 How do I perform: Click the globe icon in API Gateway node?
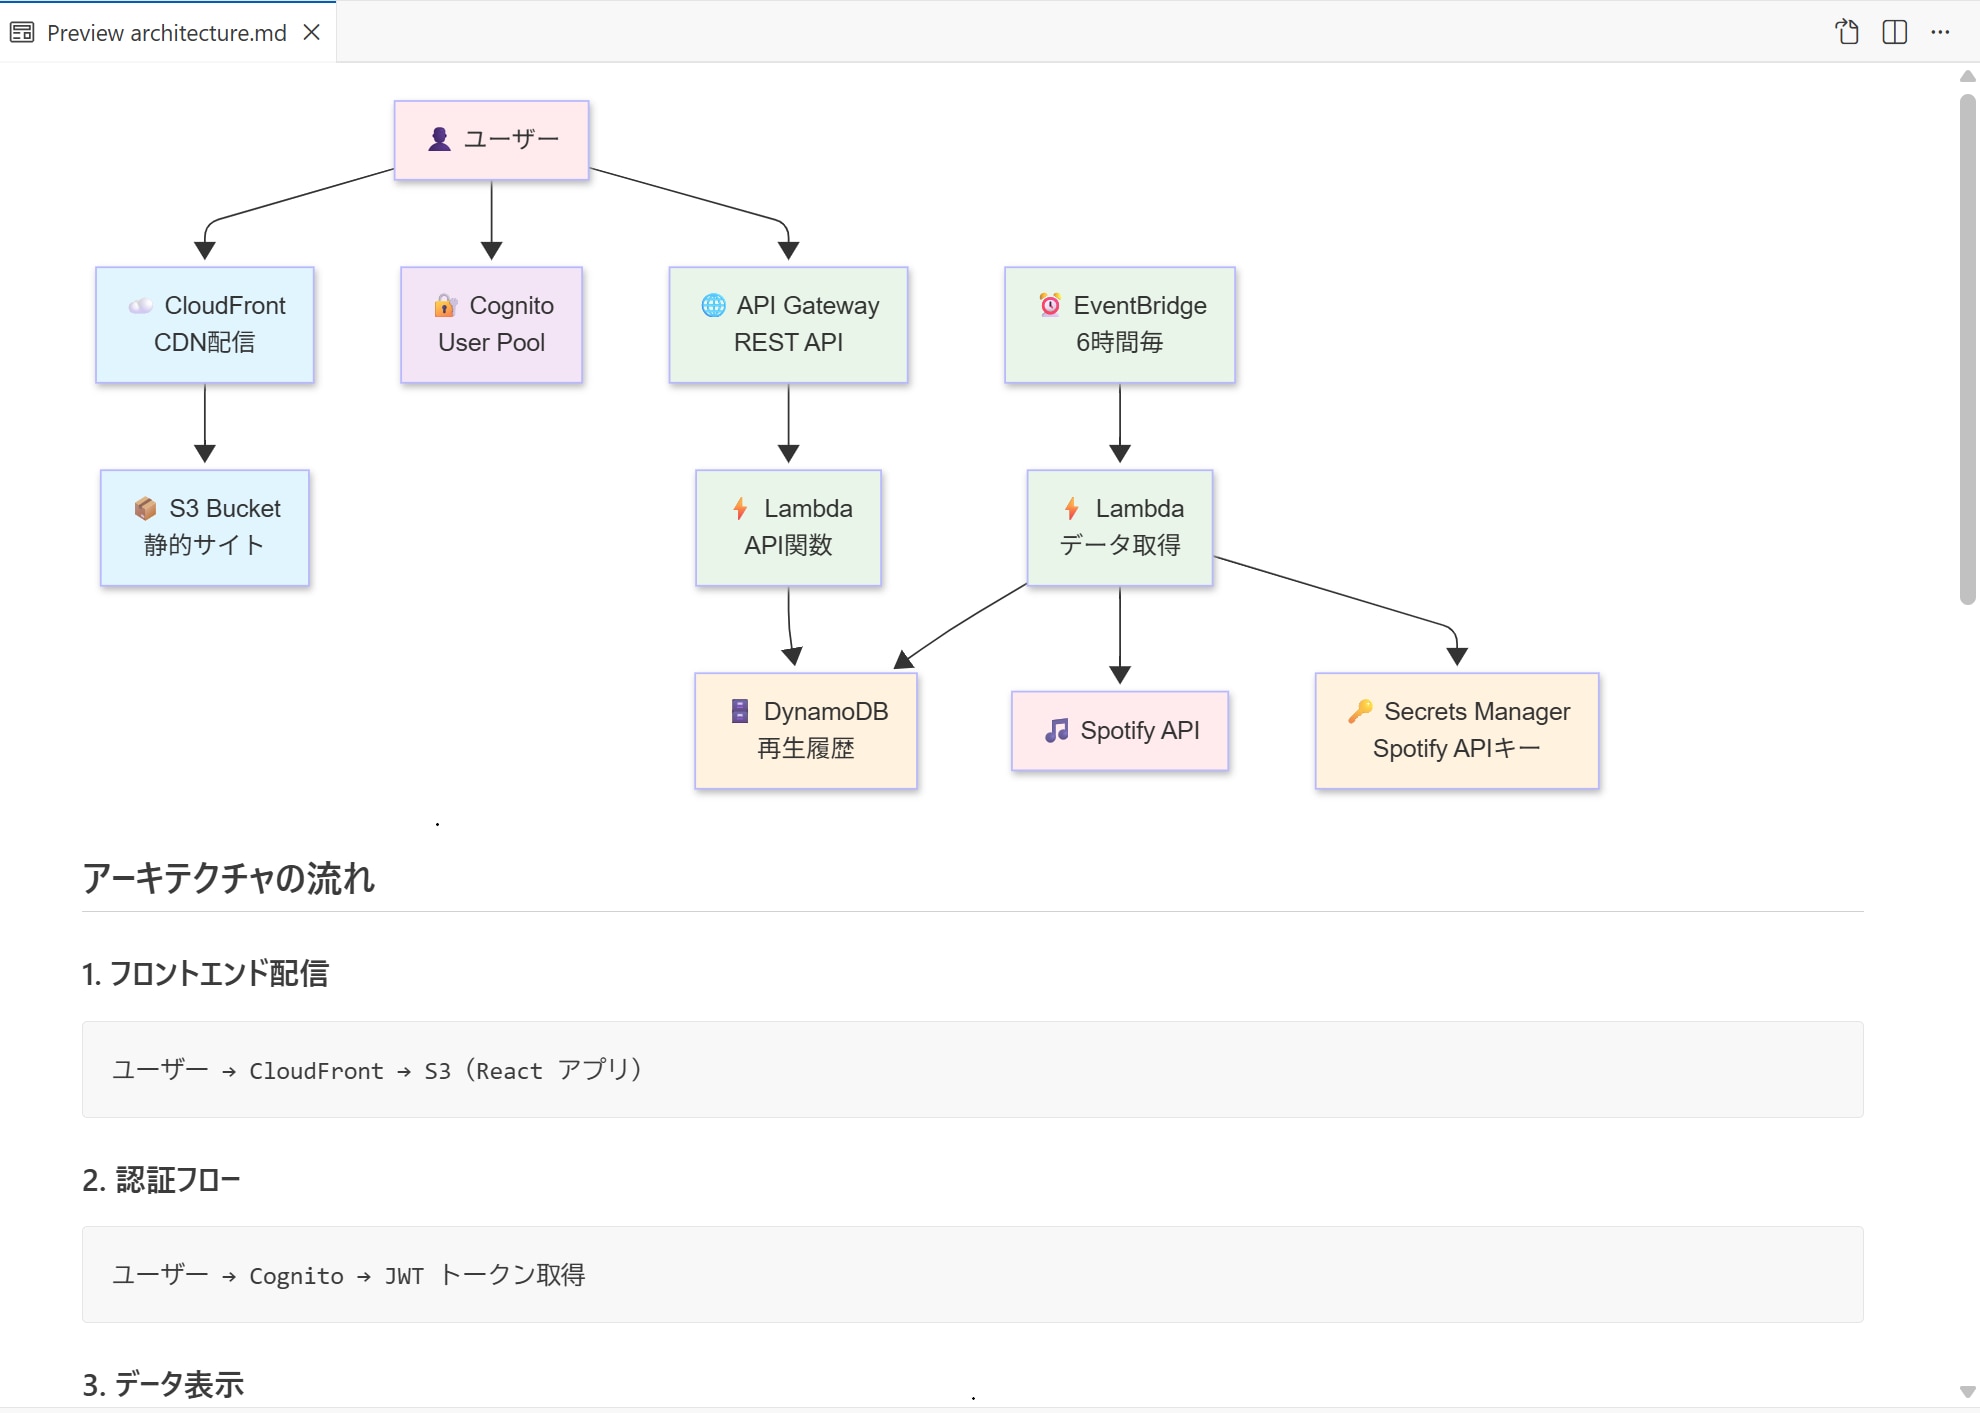coord(713,305)
